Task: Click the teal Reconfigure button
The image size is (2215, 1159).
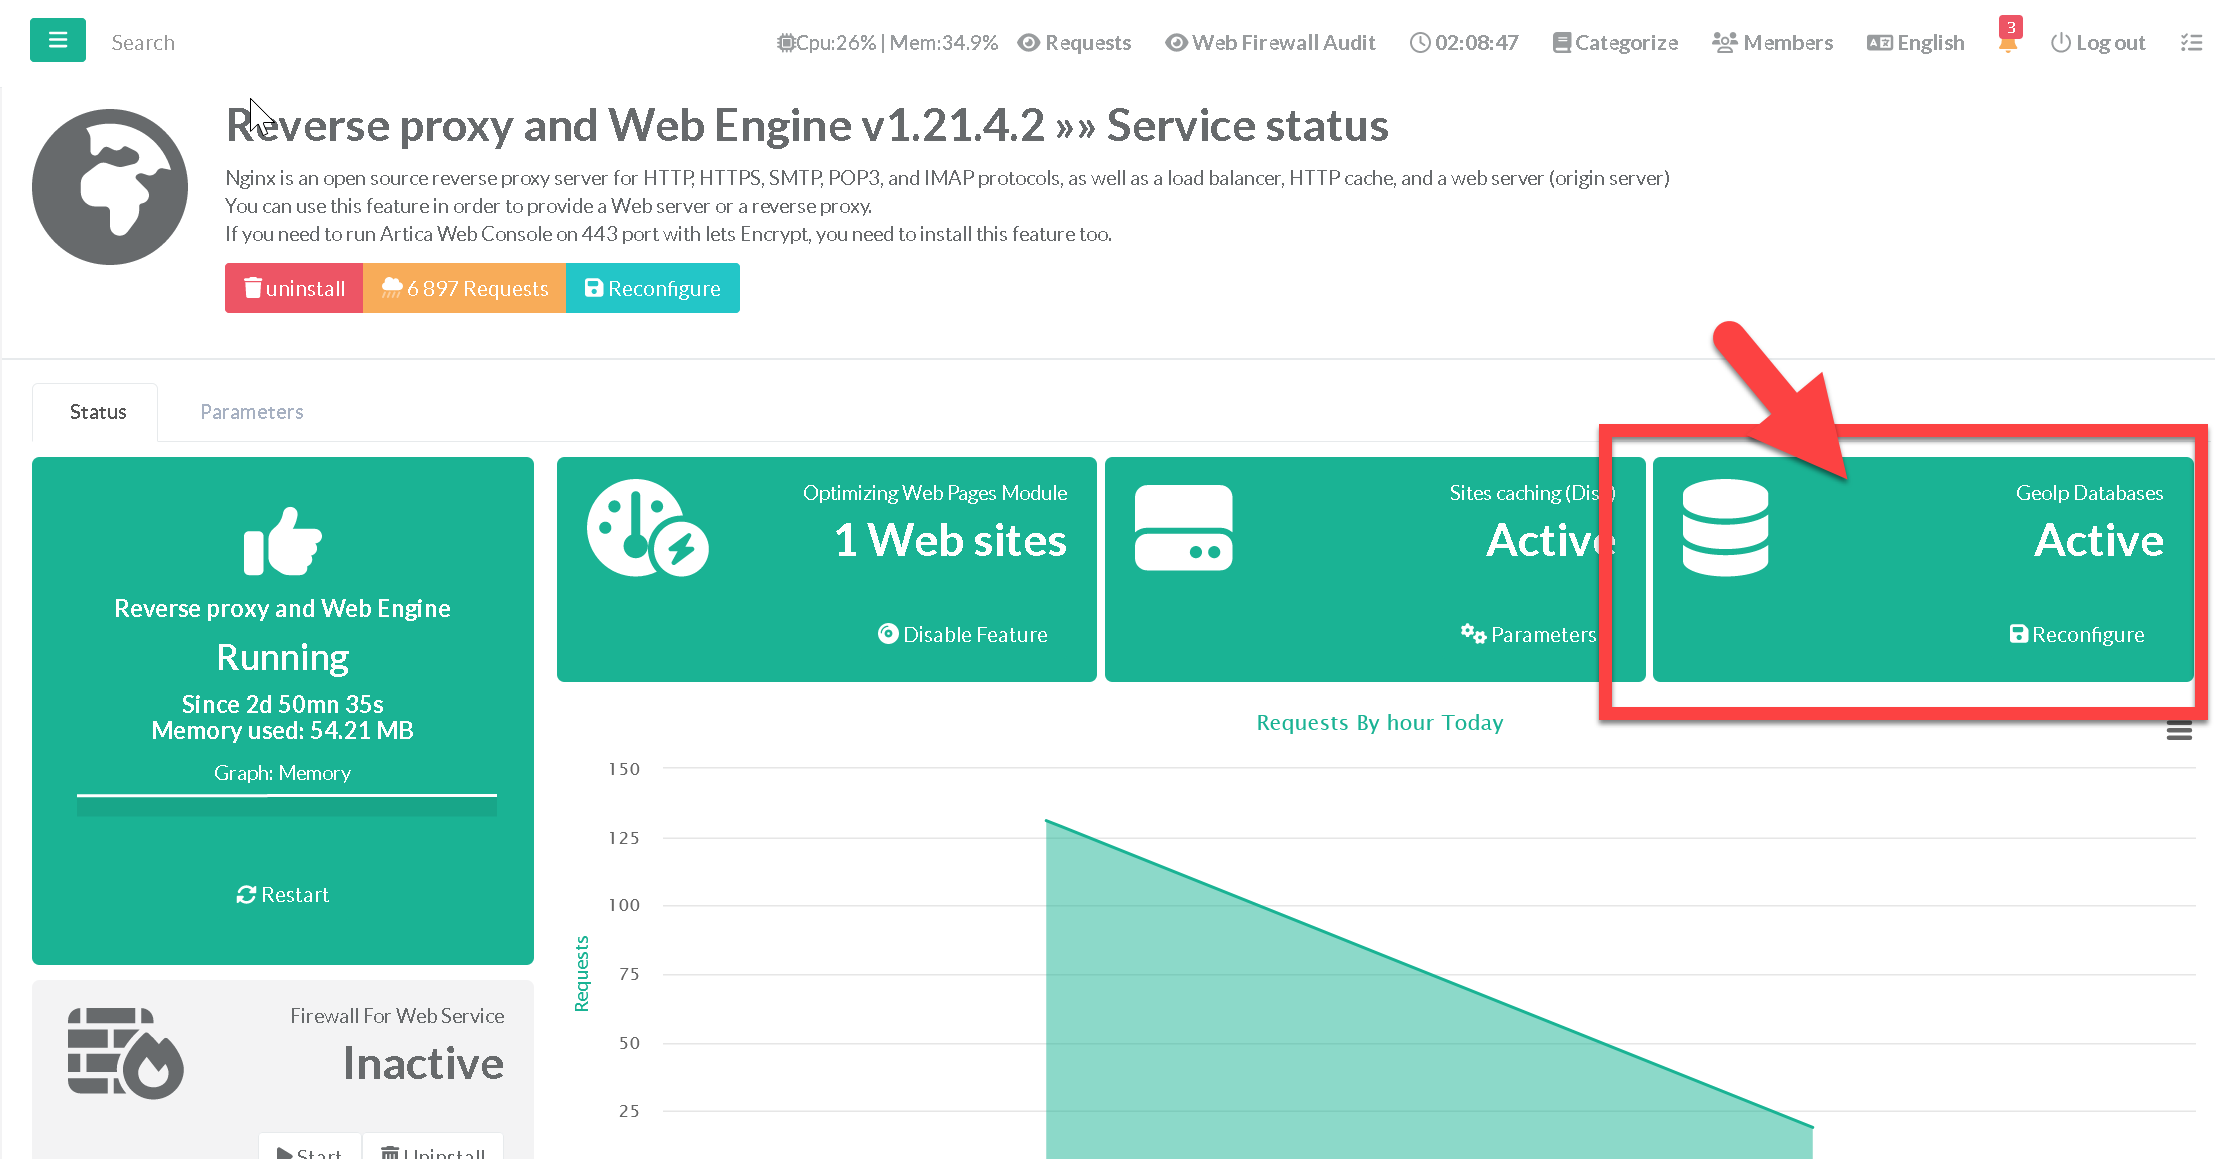Action: tap(652, 289)
